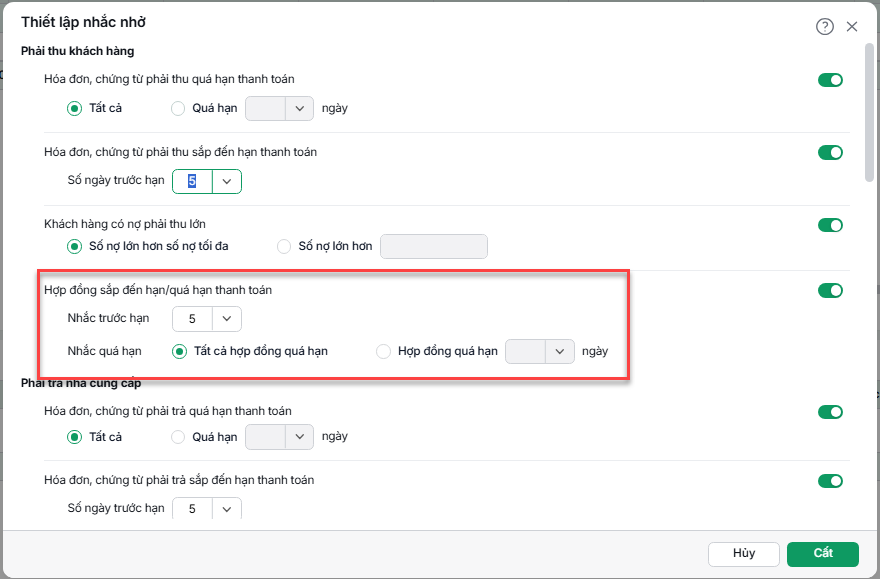
Task: Close the Thiết lập nhắc nhở dialog
Action: coord(852,26)
